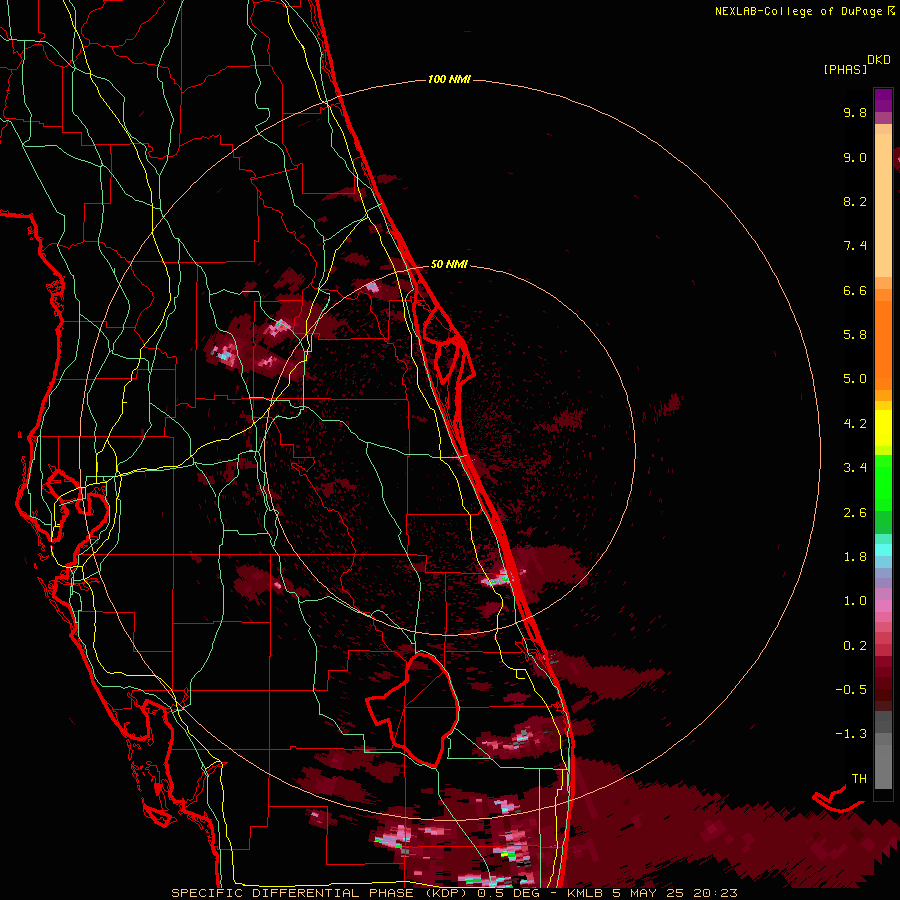Select the -0.5 scale value
Viewport: 900px width, 900px height.
click(x=851, y=690)
